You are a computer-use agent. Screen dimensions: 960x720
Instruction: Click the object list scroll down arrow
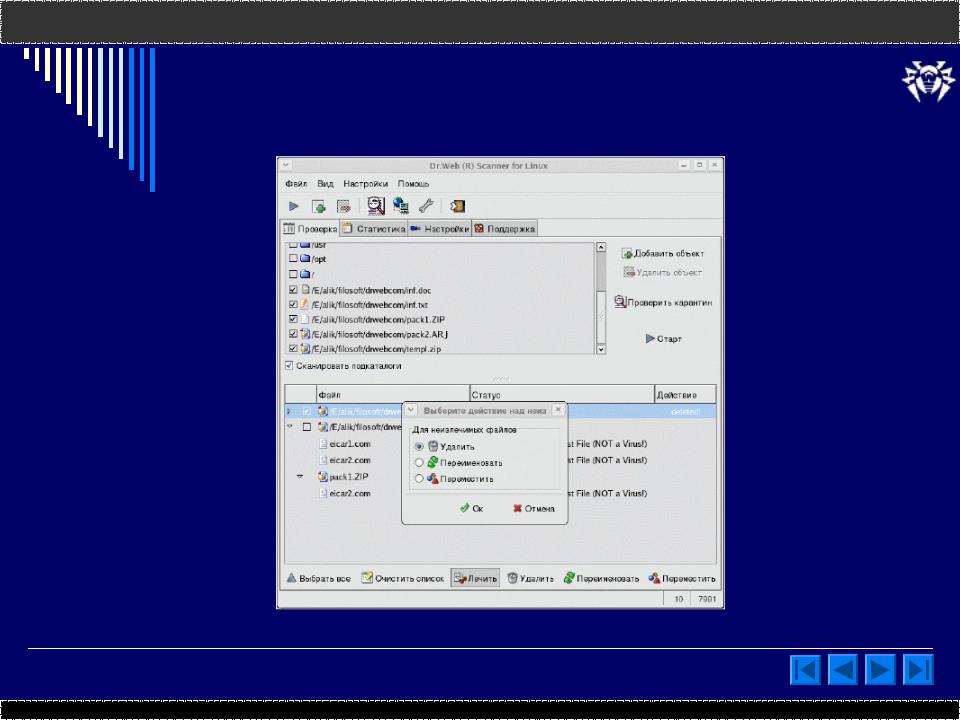point(601,349)
